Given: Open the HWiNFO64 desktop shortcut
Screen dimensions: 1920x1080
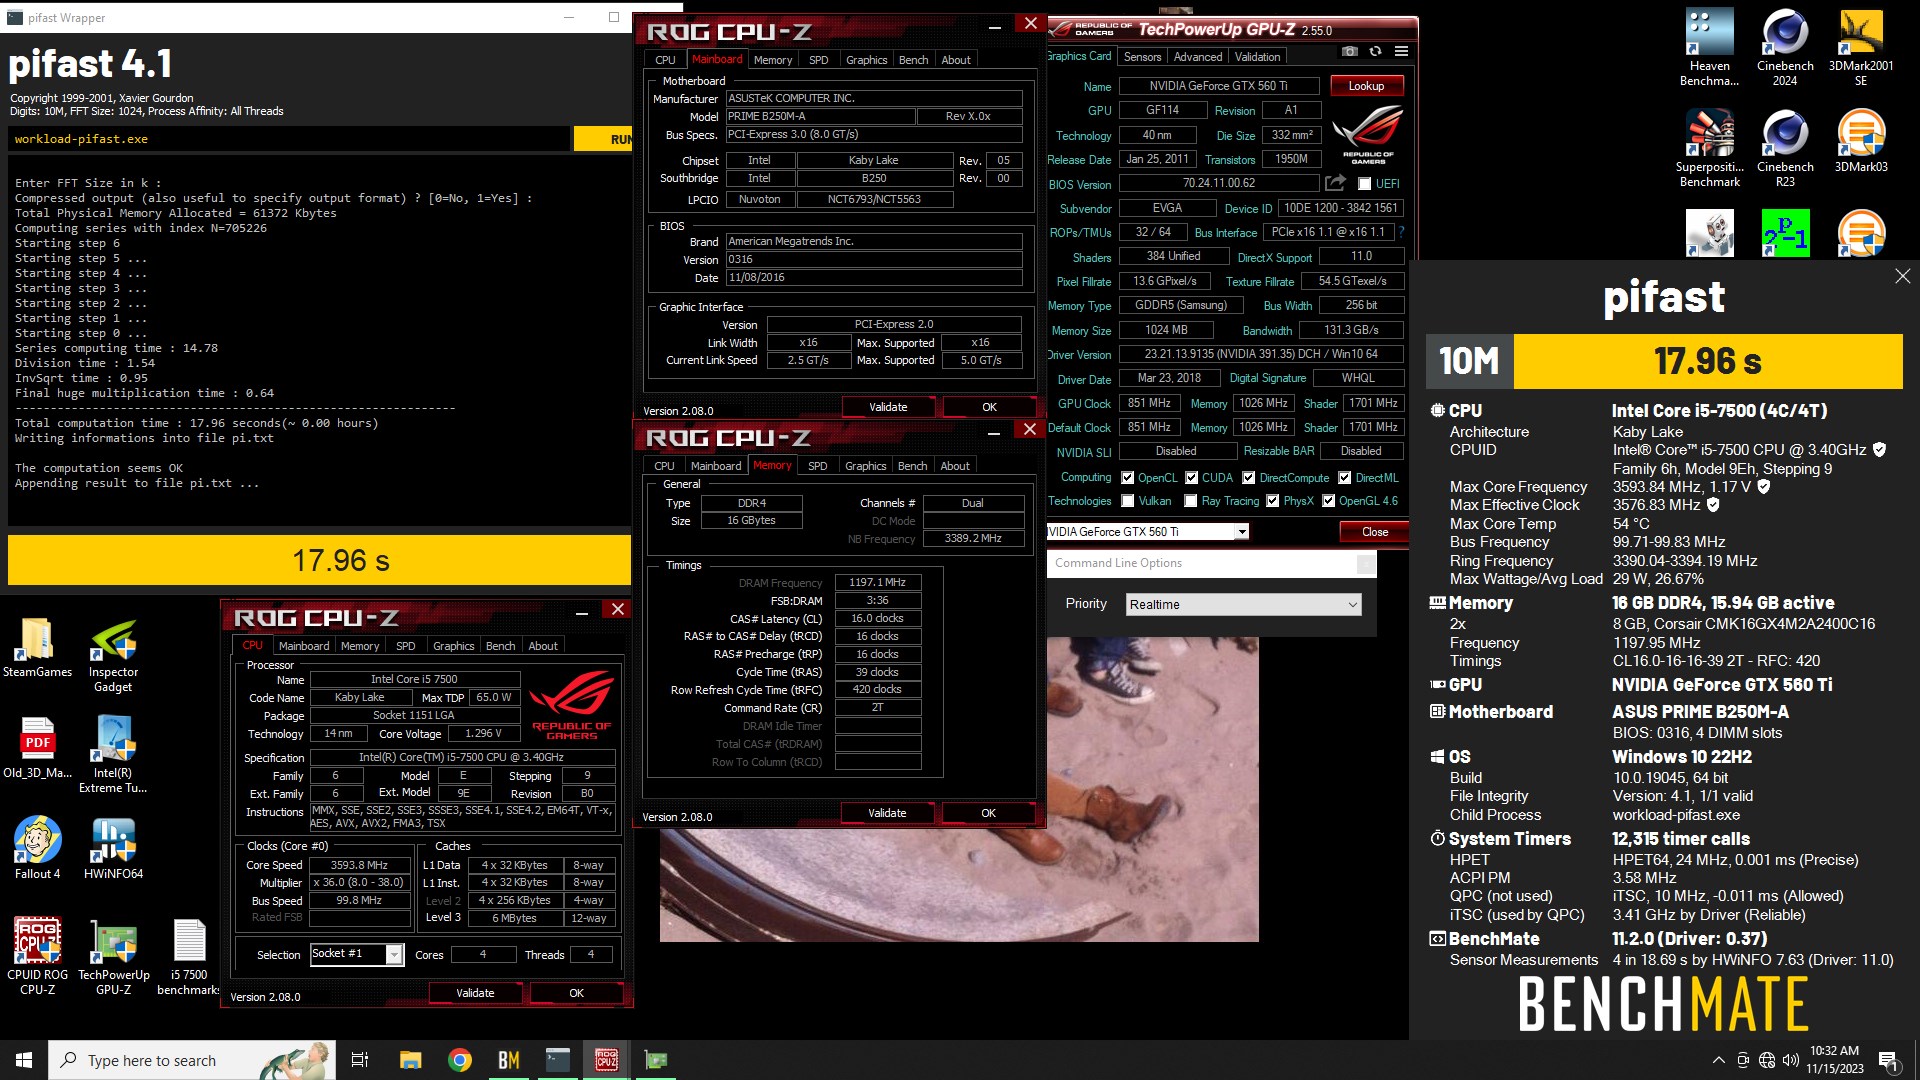Looking at the screenshot, I should [113, 847].
